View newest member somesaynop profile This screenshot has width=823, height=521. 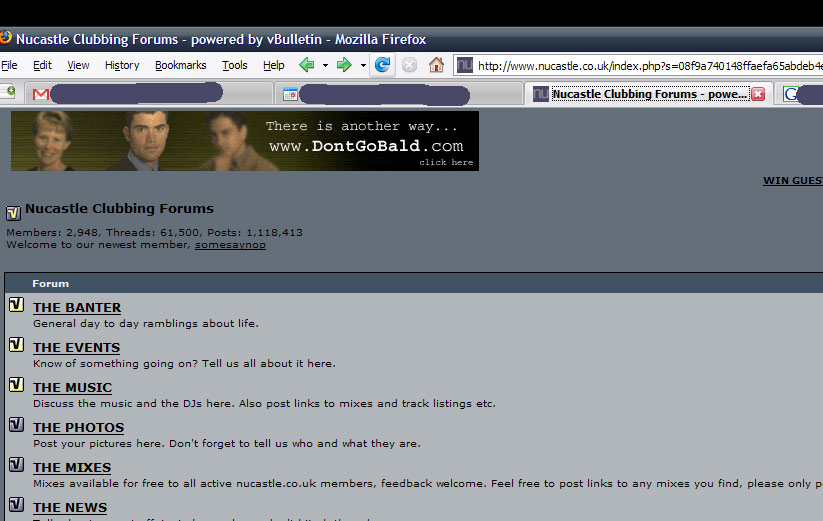pyautogui.click(x=230, y=244)
